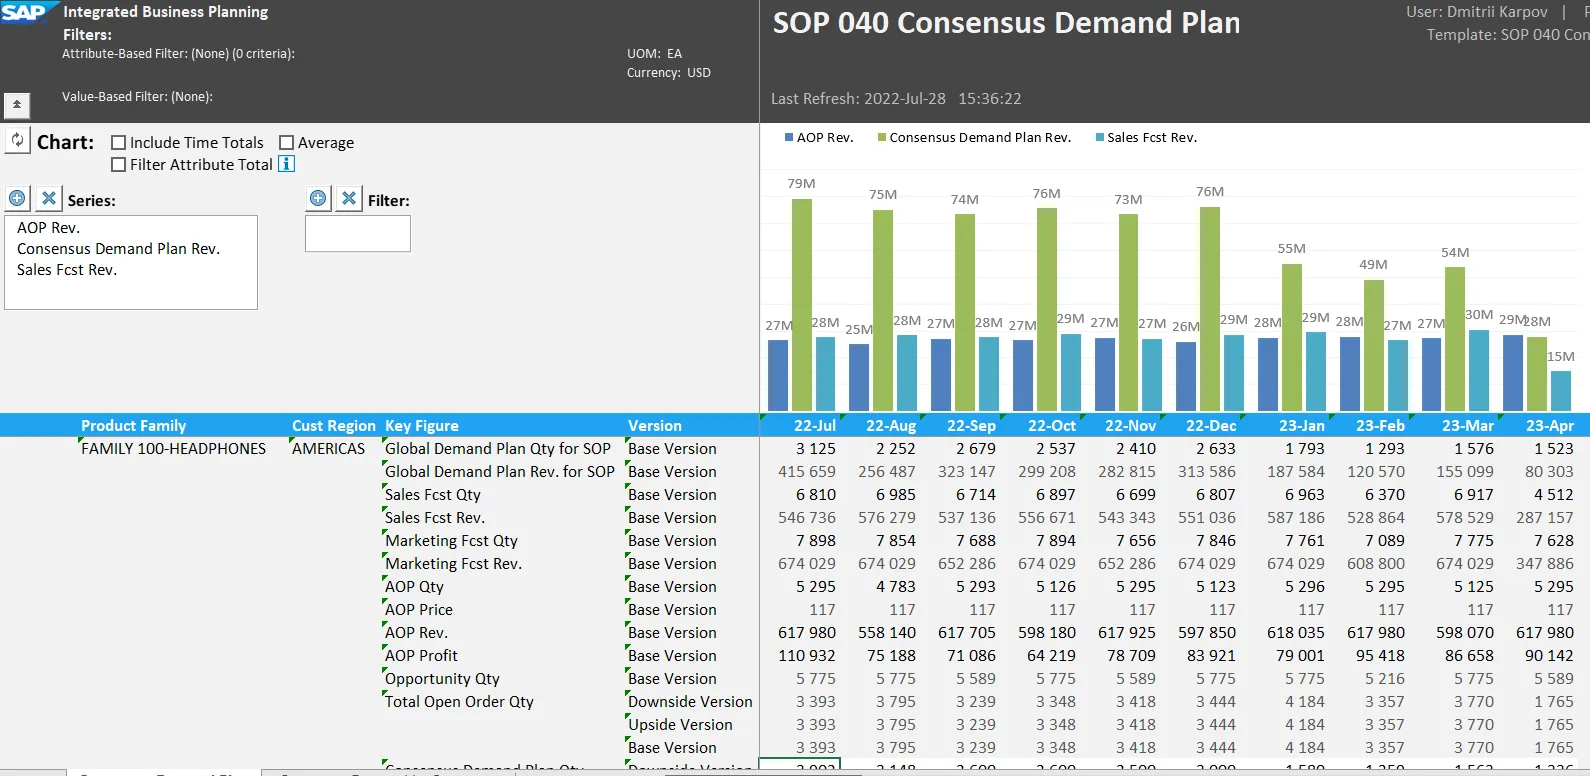Click the FAMILY 100-HEADPHONES cell
Image resolution: width=1590 pixels, height=776 pixels.
click(x=173, y=449)
